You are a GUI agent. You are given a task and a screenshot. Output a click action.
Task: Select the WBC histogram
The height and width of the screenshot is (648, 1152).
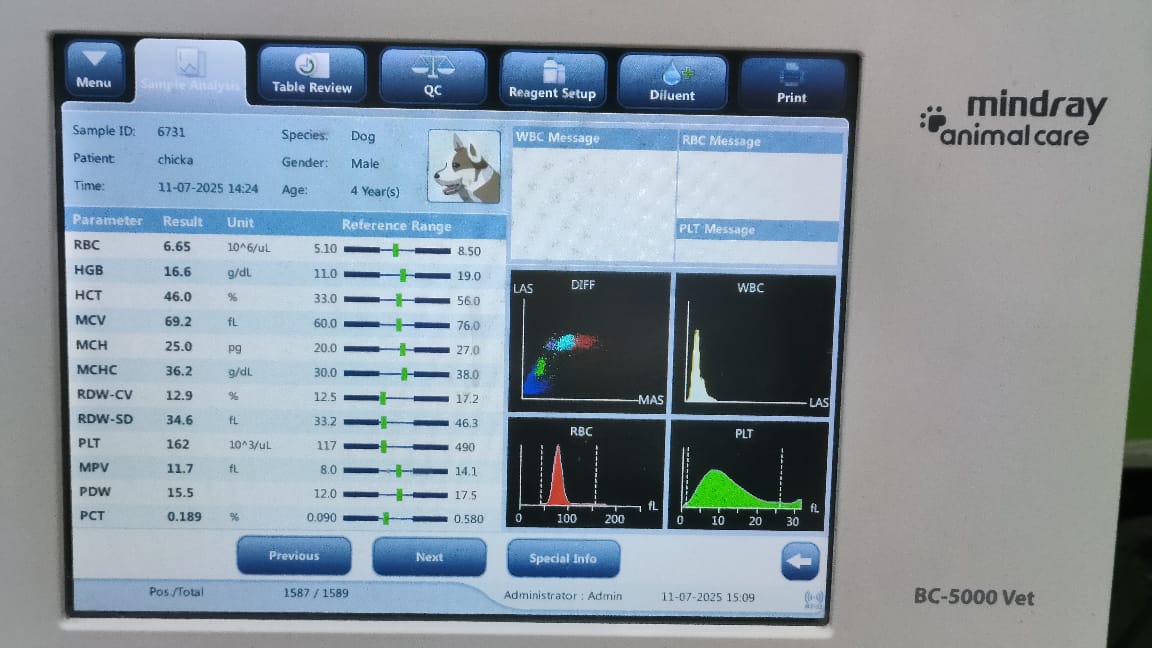[753, 343]
